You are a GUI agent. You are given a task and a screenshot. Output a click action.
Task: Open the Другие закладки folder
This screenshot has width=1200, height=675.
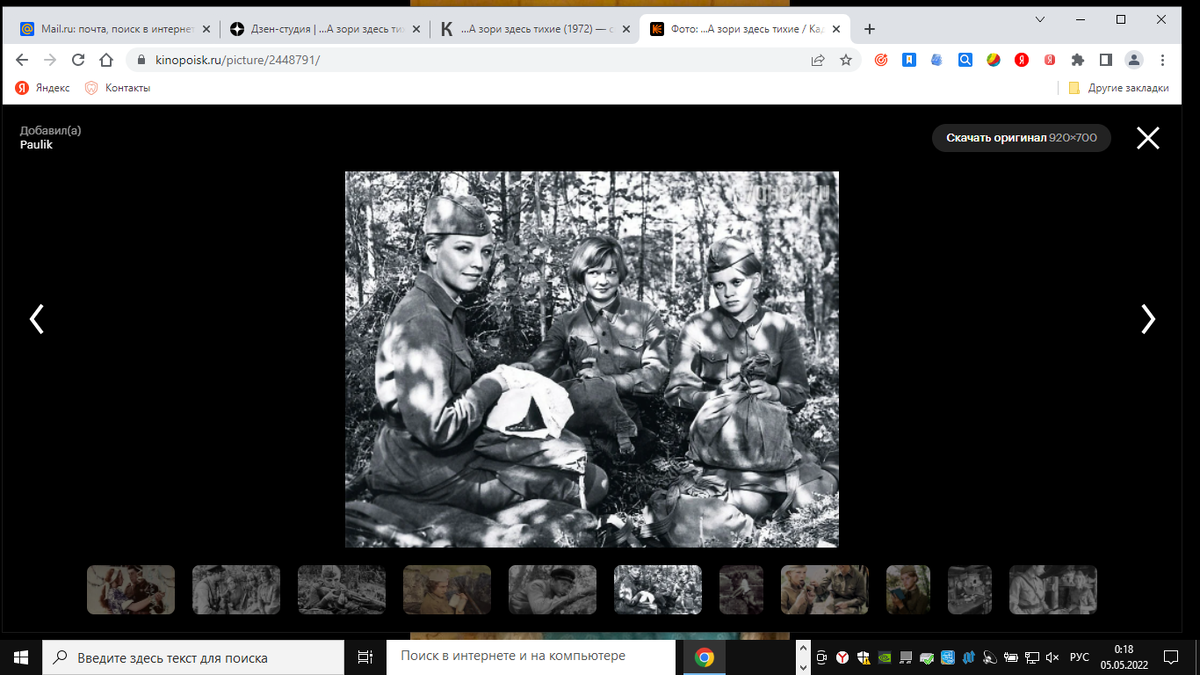click(1118, 88)
